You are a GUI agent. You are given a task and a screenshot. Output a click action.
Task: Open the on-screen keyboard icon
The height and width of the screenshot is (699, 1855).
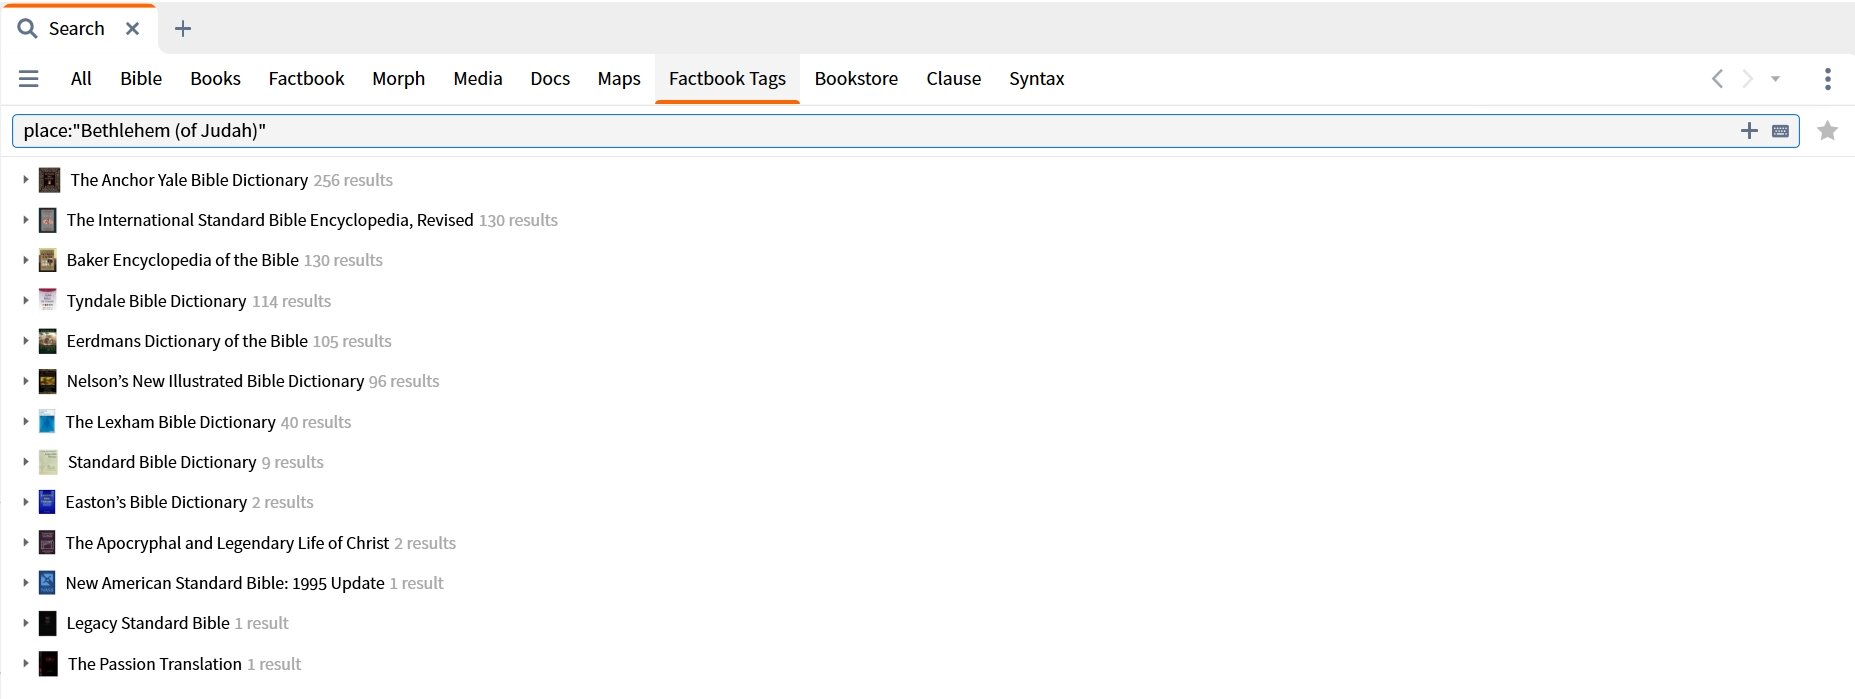click(1780, 131)
